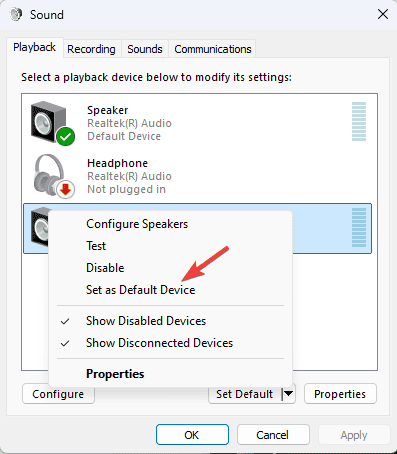Screen dimensions: 397x454
Task: Toggle Show Disabled Devices option
Action: [146, 321]
